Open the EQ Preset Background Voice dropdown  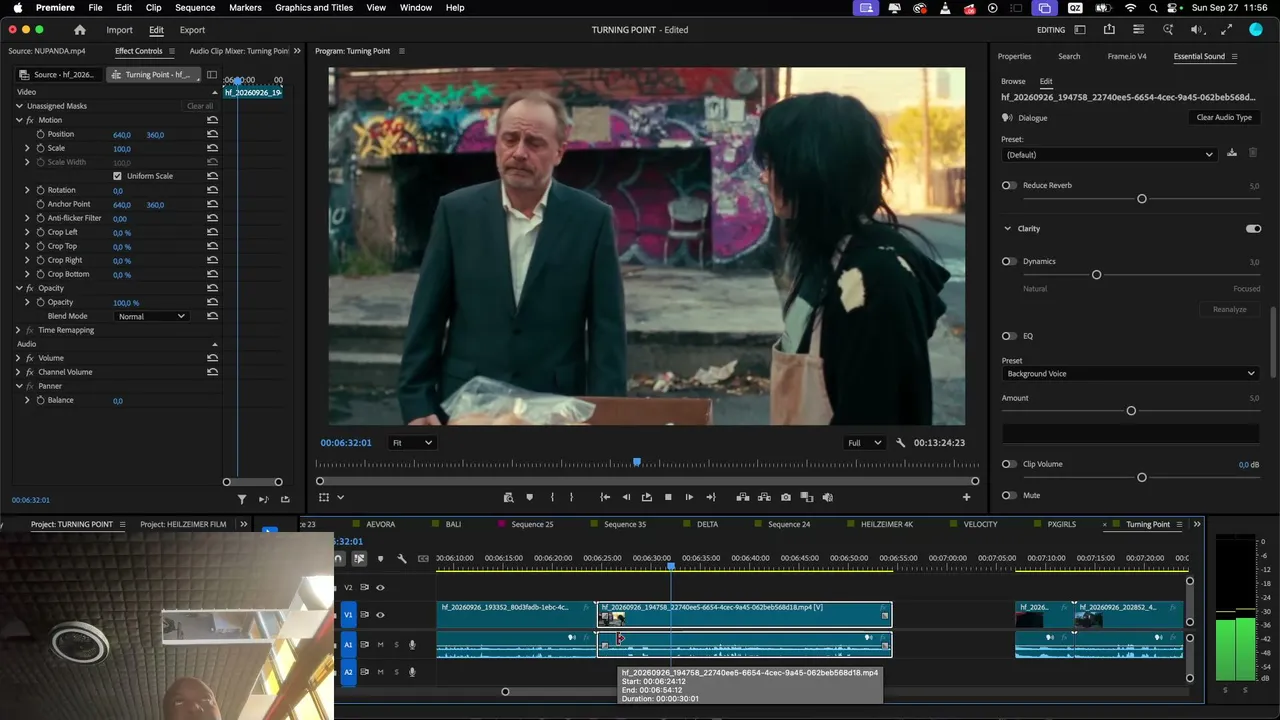pyautogui.click(x=1130, y=374)
